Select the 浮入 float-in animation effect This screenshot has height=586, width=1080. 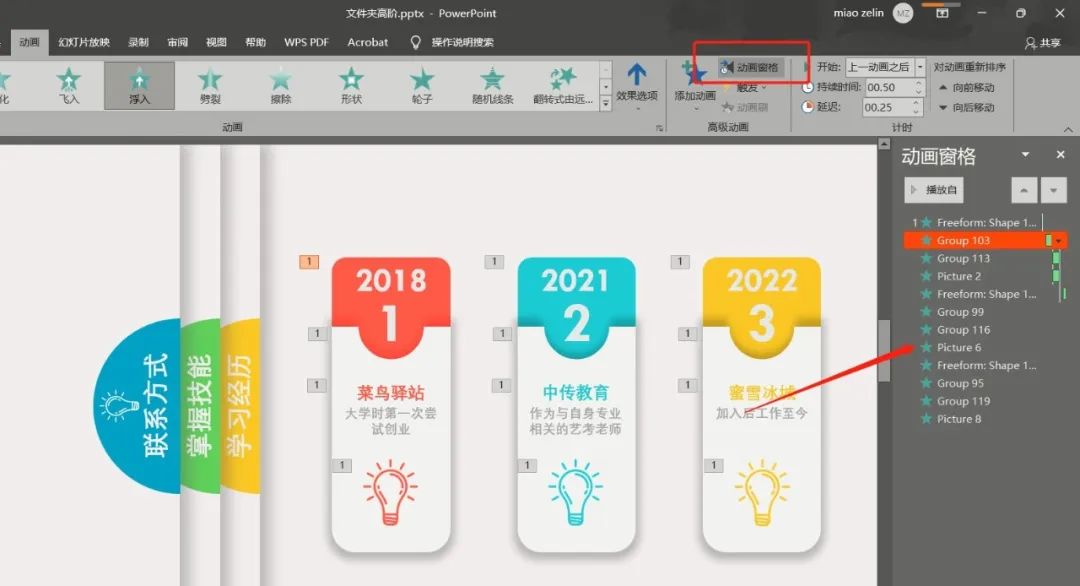[139, 85]
